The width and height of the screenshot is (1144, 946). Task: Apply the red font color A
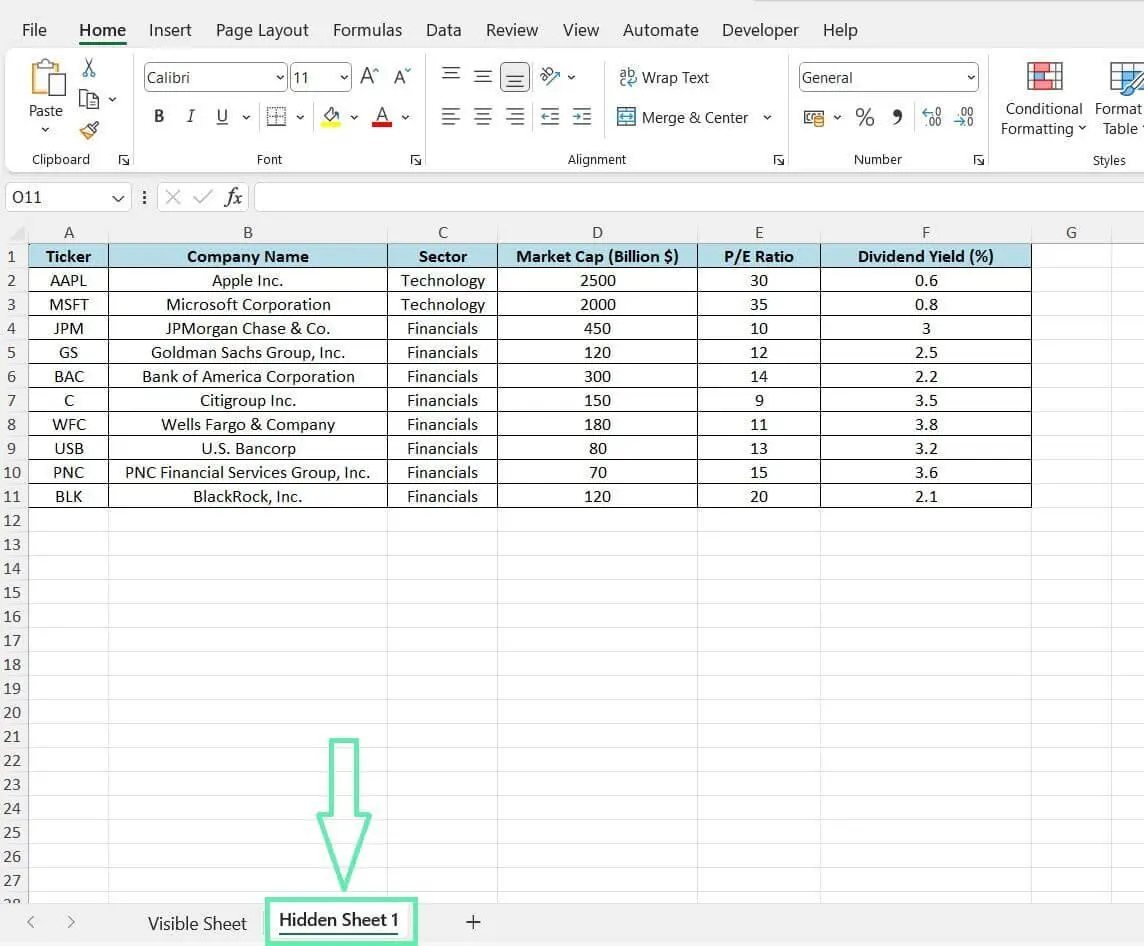click(382, 117)
